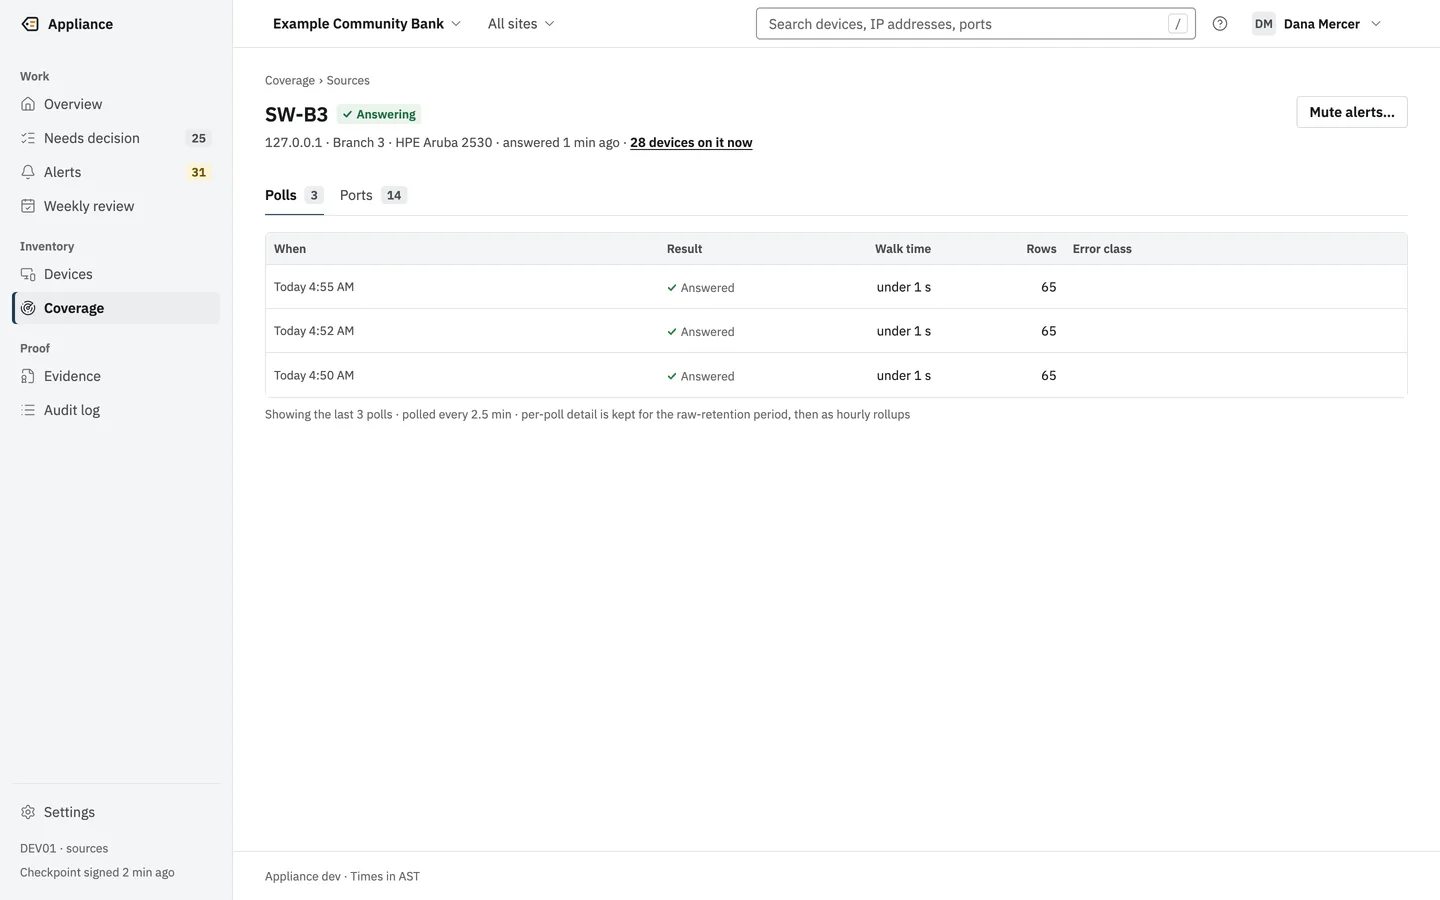Click the Walk time column header
The height and width of the screenshot is (900, 1440).
903,249
